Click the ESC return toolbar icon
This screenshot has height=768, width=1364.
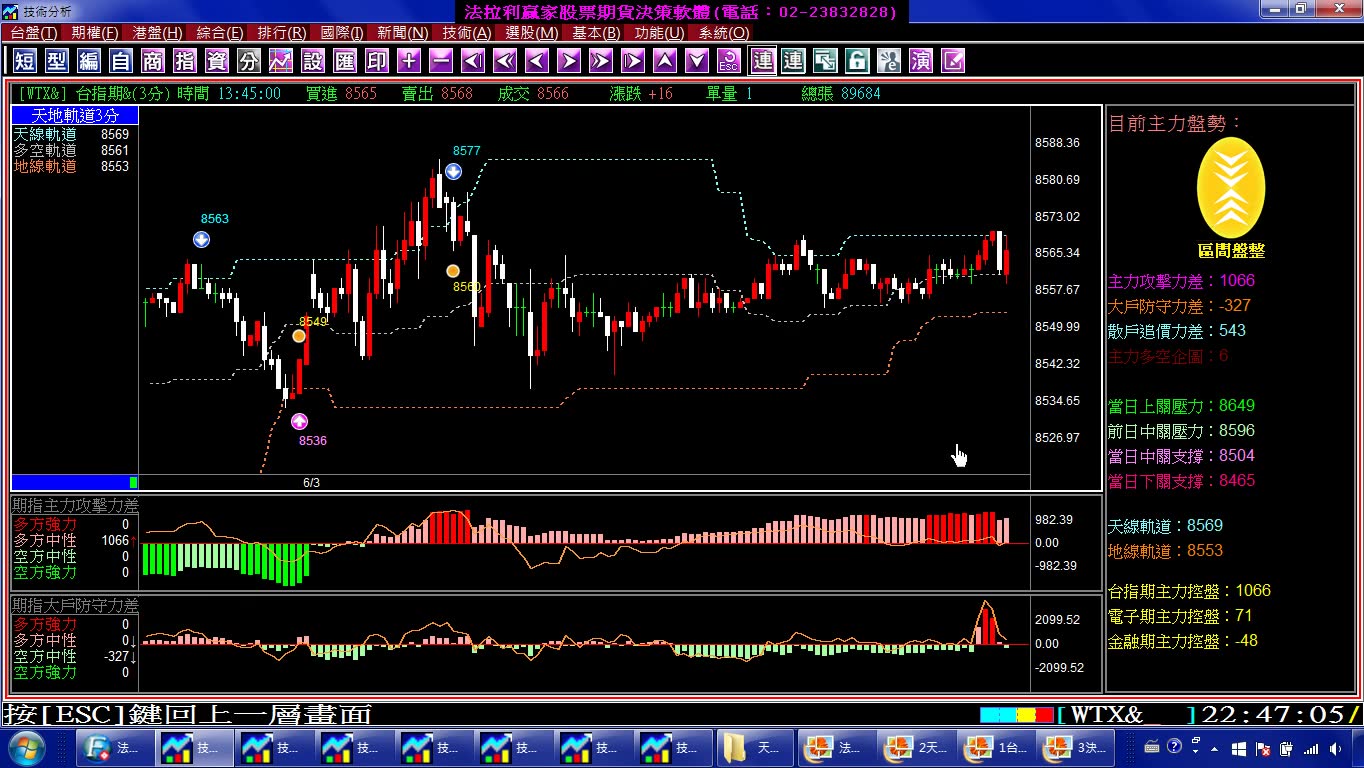click(x=729, y=61)
